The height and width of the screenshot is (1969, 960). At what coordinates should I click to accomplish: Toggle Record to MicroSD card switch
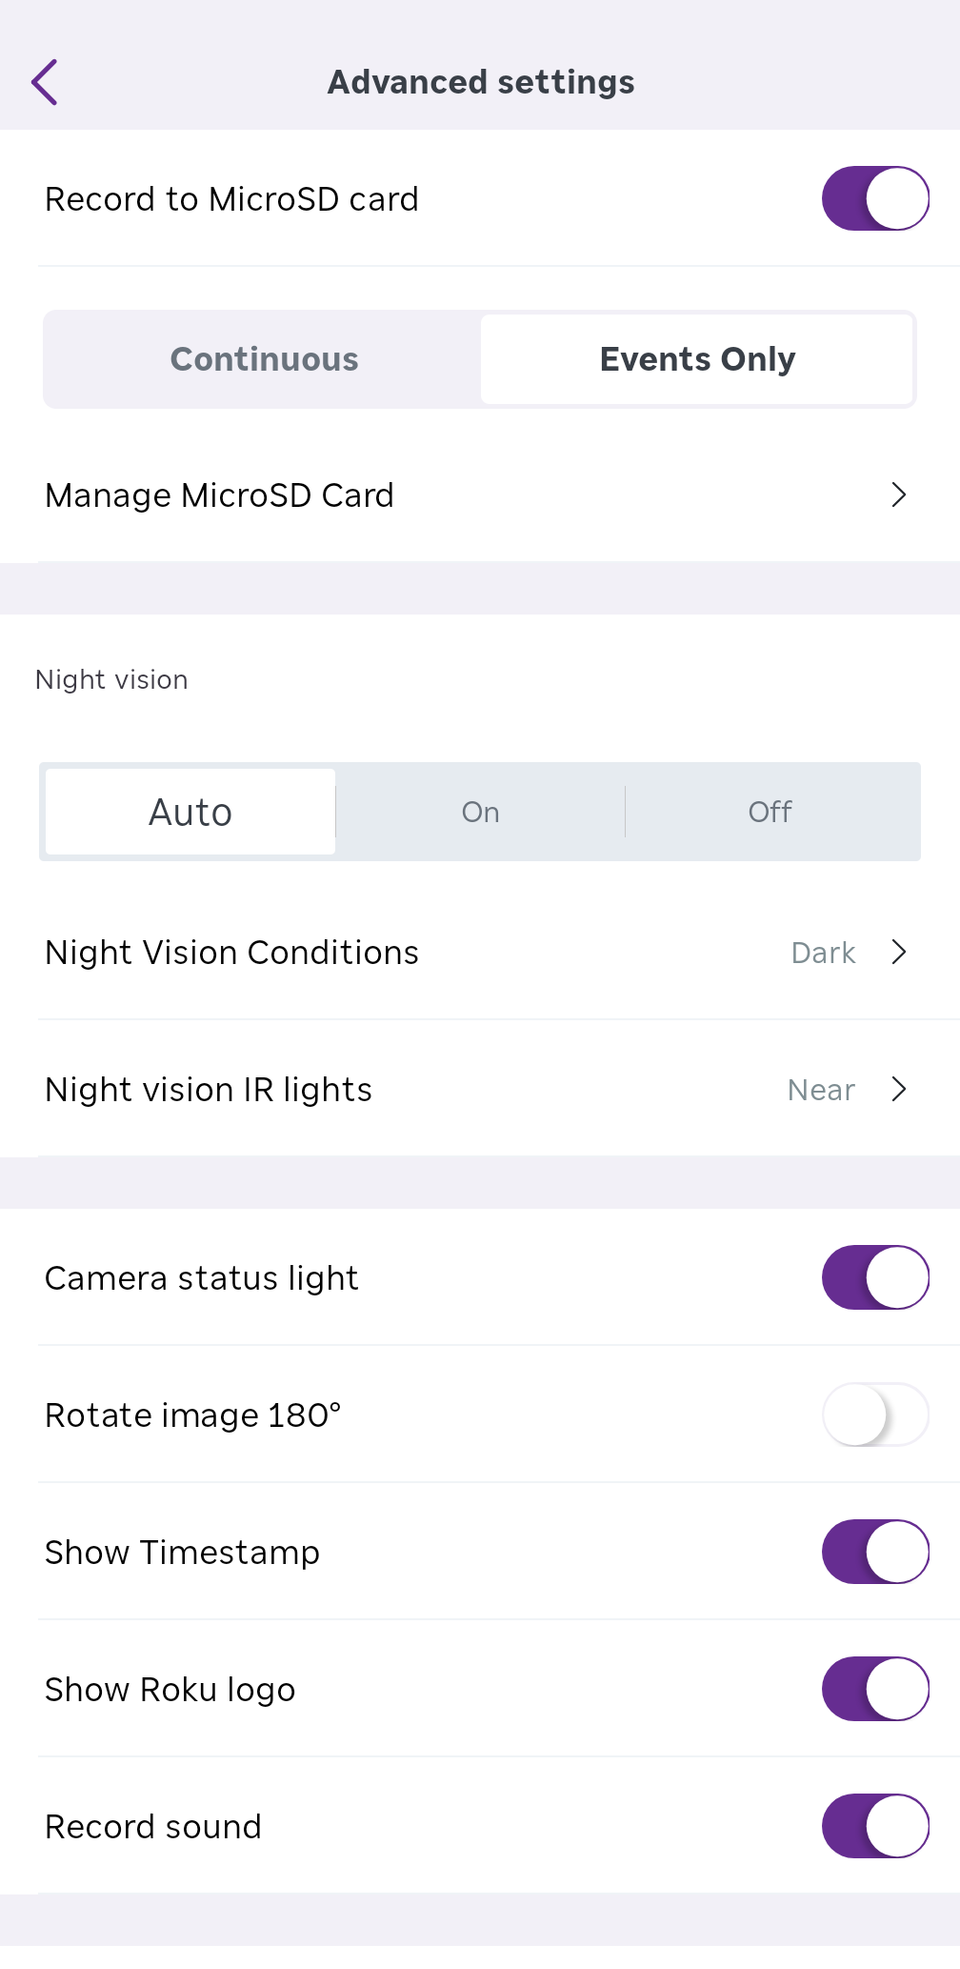point(875,198)
